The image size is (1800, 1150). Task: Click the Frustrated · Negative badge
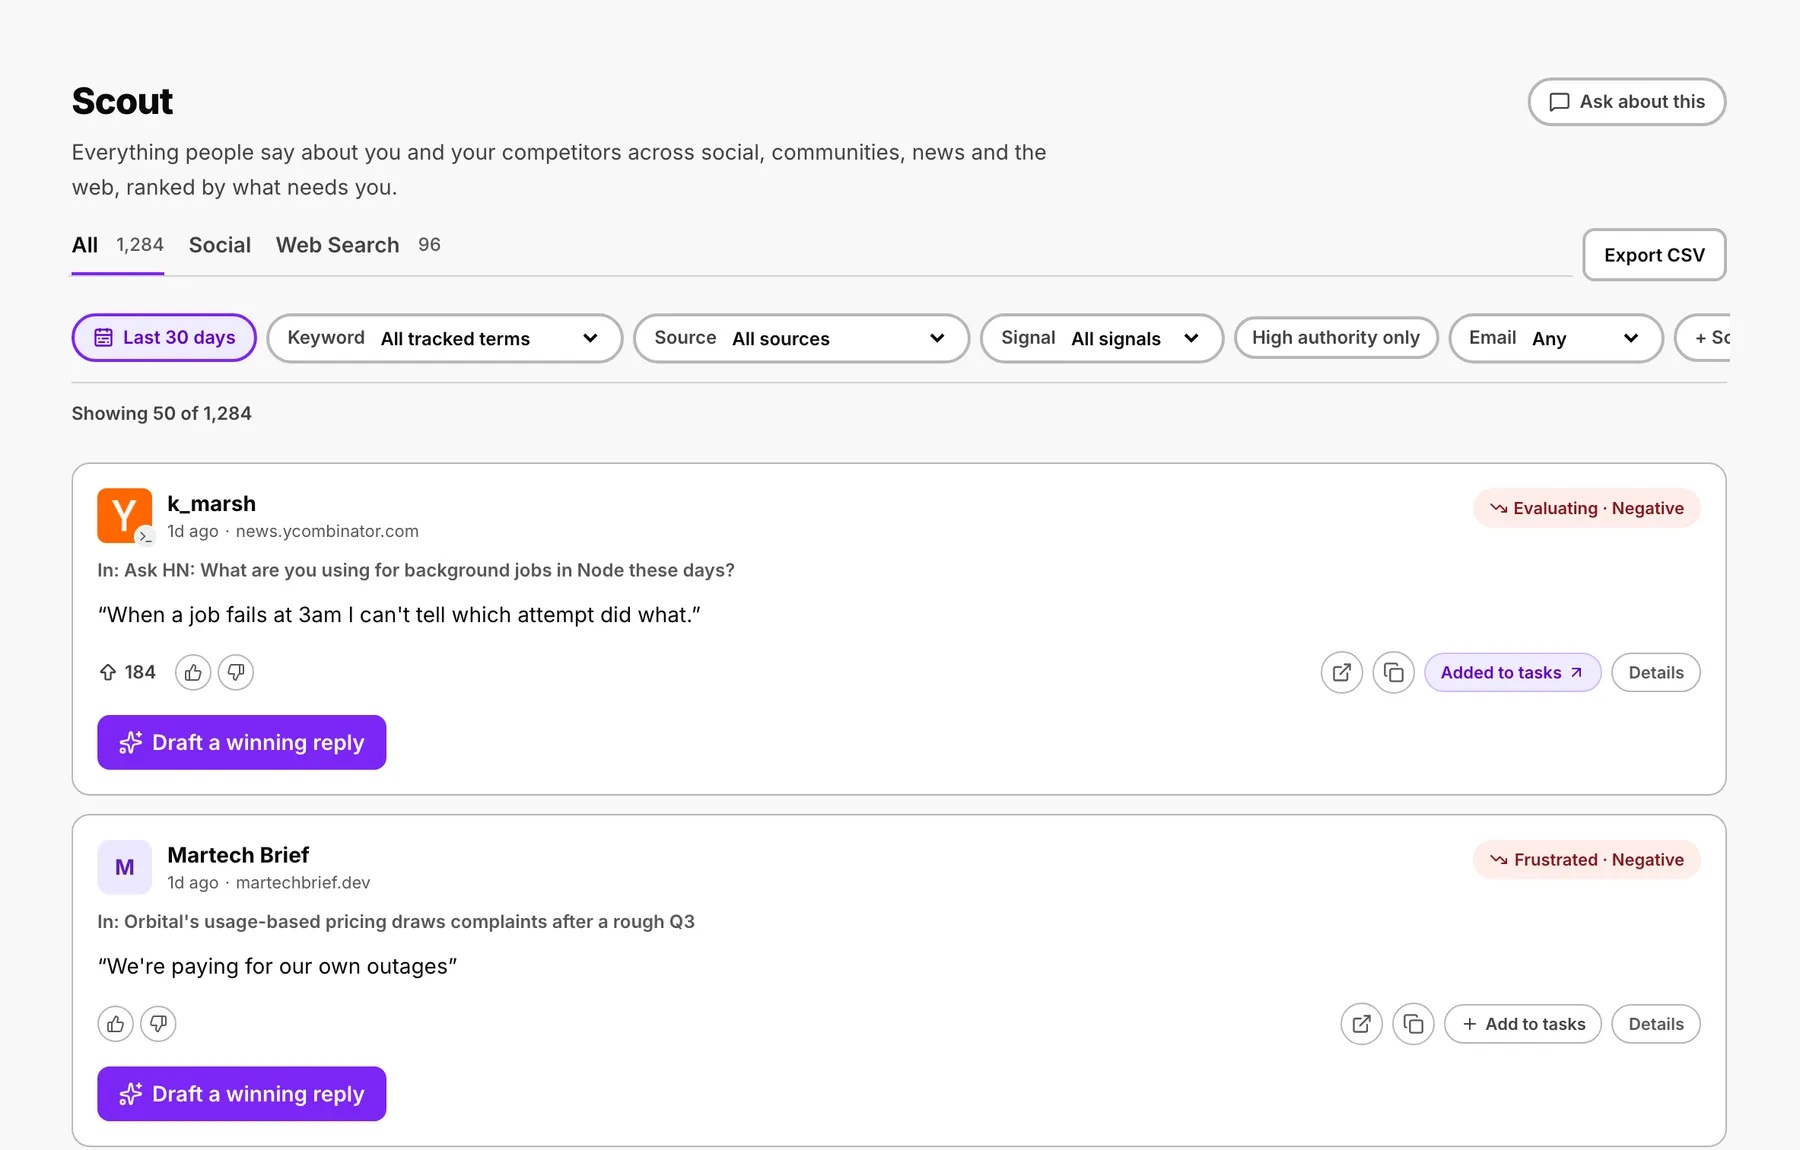coord(1587,860)
